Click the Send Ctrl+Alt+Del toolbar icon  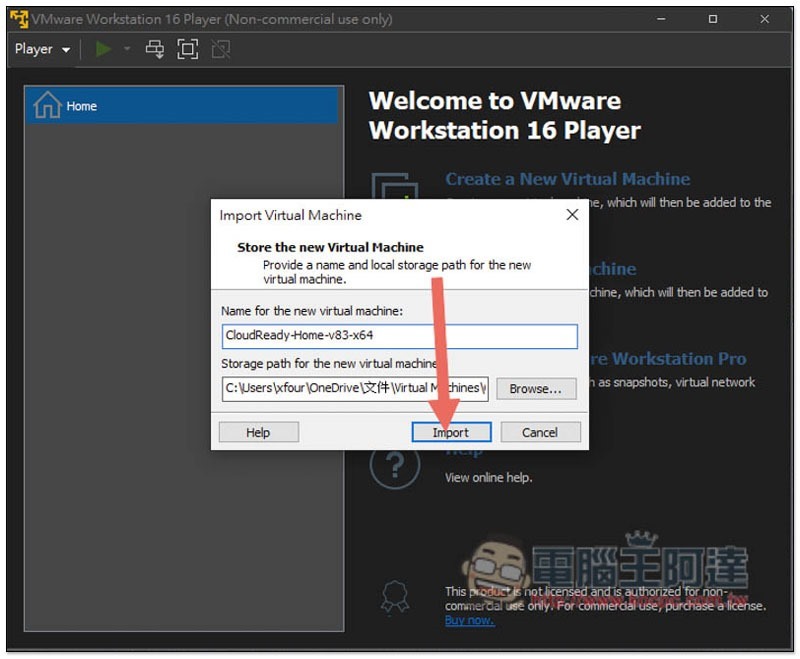pos(155,49)
